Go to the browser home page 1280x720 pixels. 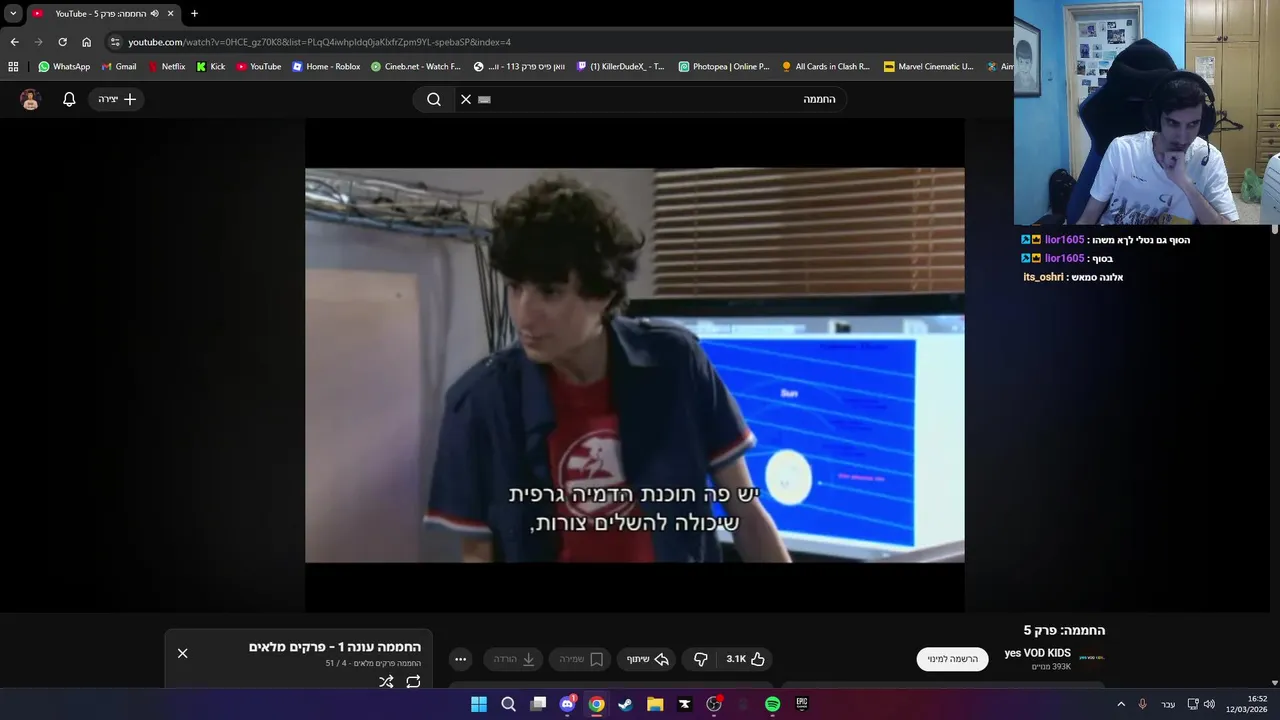click(86, 42)
